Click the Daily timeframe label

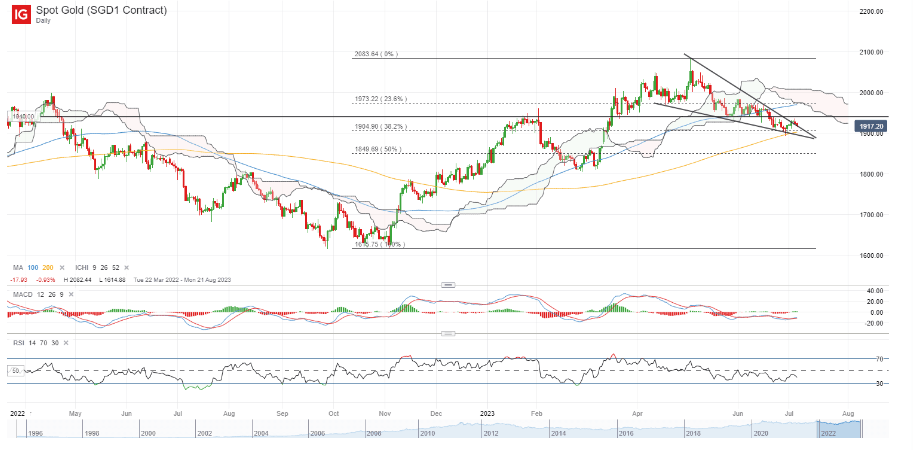tap(43, 20)
